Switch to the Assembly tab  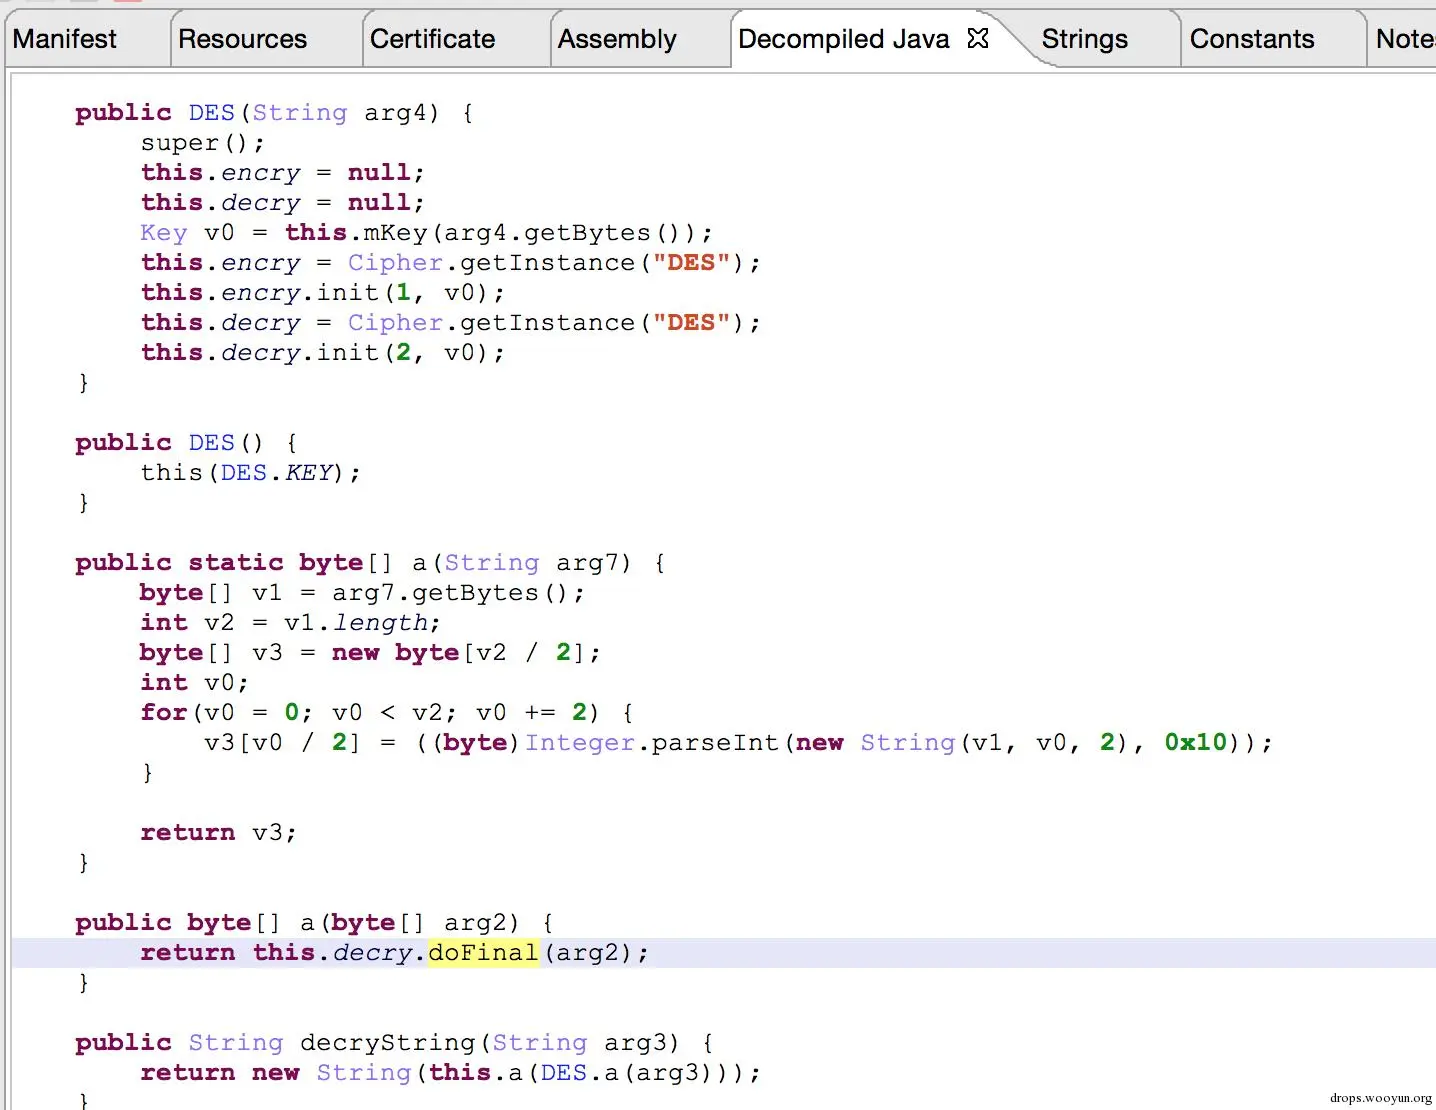[x=617, y=39]
